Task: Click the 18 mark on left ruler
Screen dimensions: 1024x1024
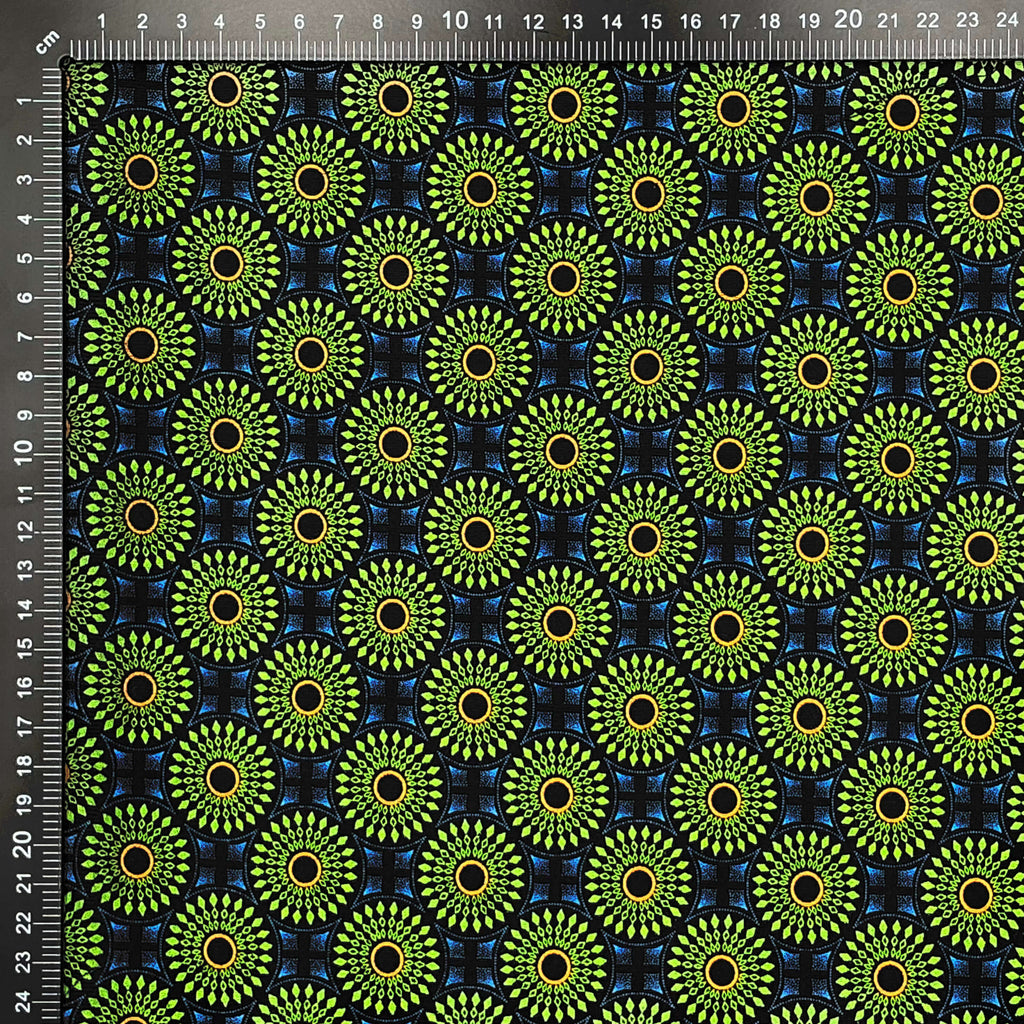Action: coord(24,763)
